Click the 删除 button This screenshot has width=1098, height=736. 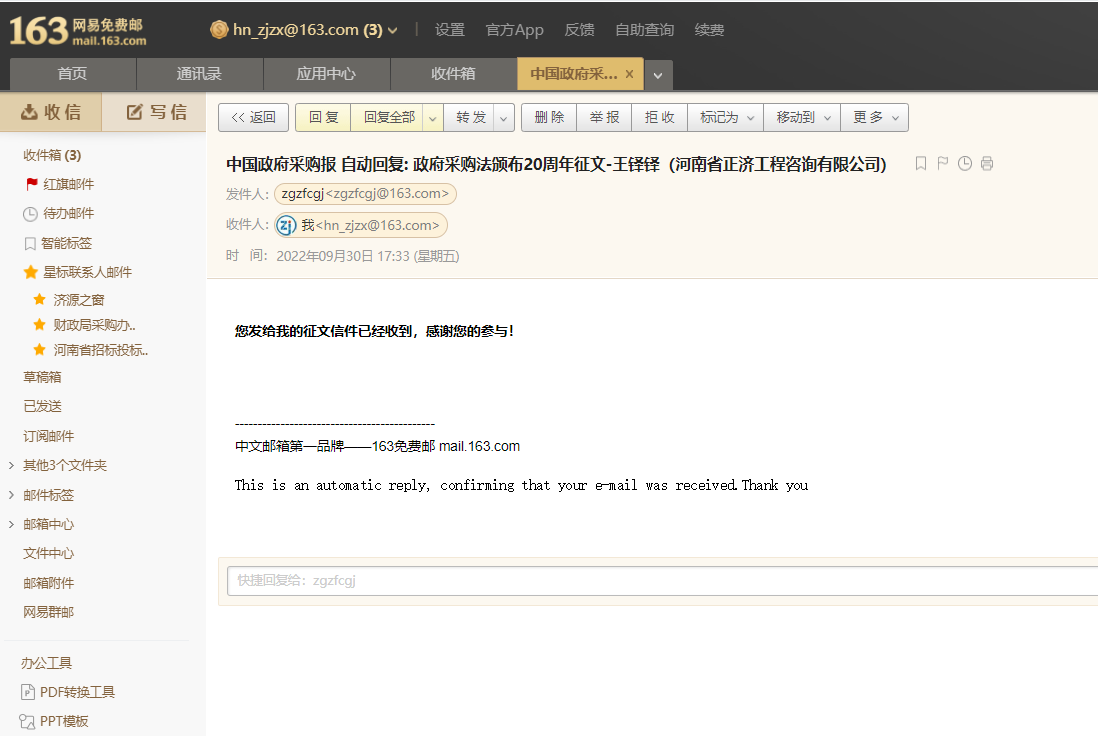click(549, 118)
